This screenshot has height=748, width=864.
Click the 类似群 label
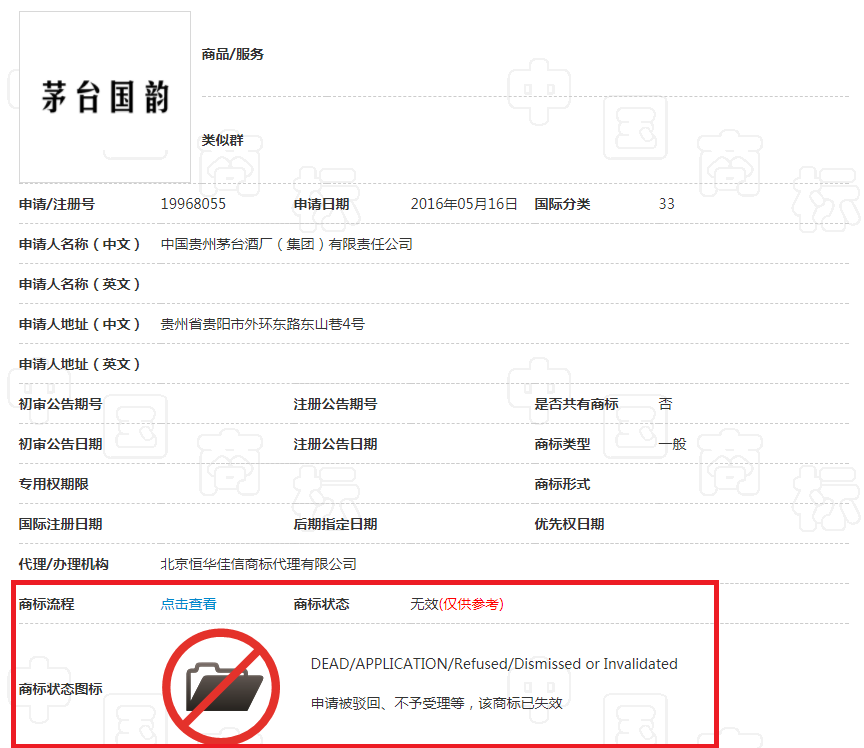(223, 140)
